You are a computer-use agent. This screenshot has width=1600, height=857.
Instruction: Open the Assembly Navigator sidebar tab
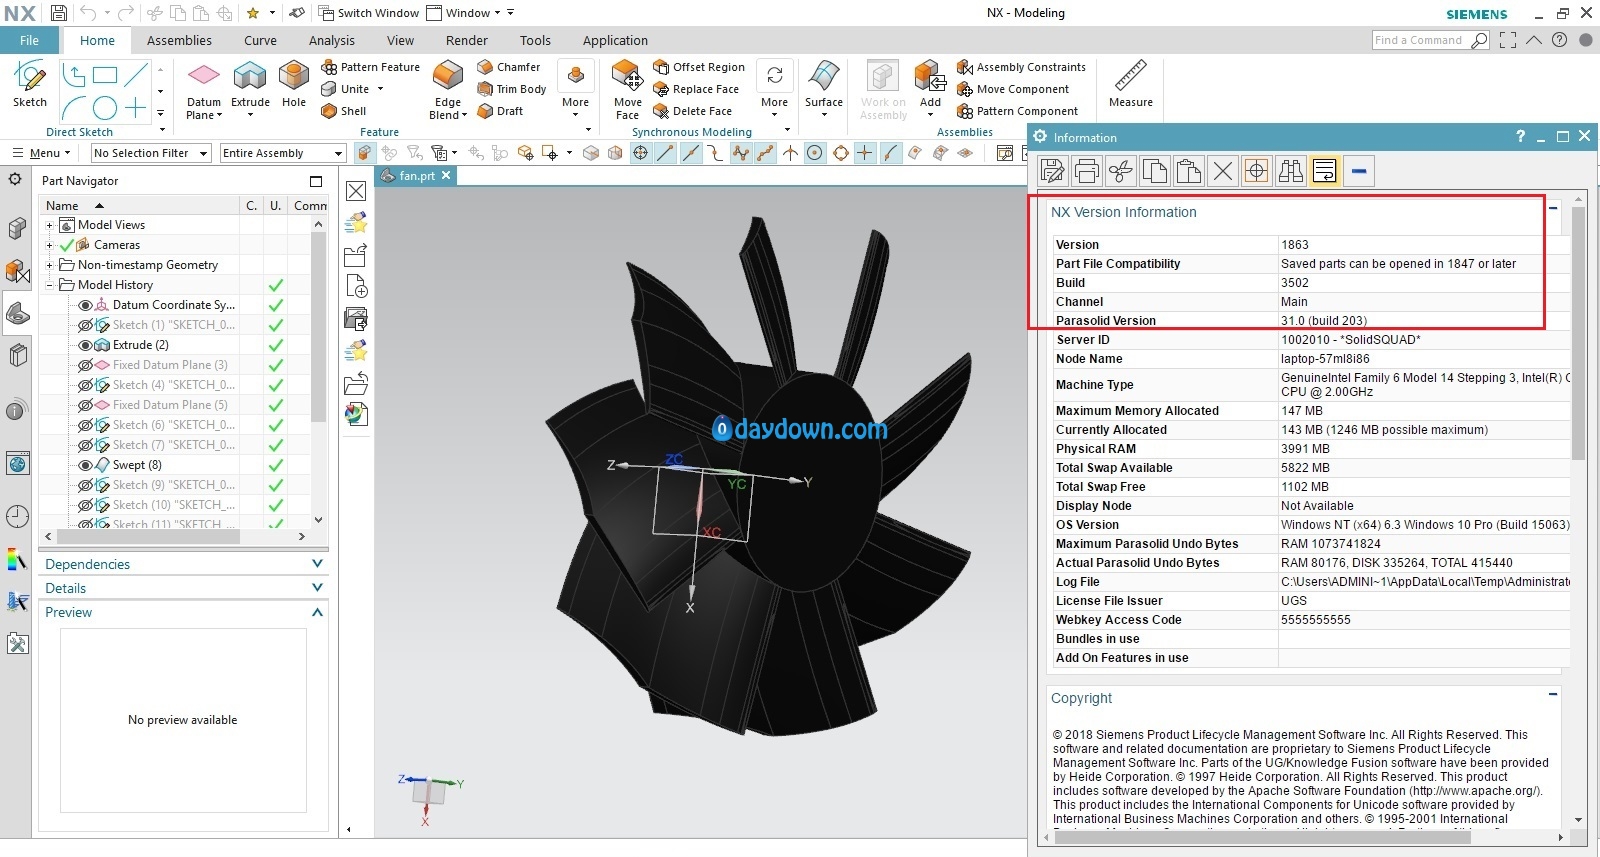(x=17, y=228)
